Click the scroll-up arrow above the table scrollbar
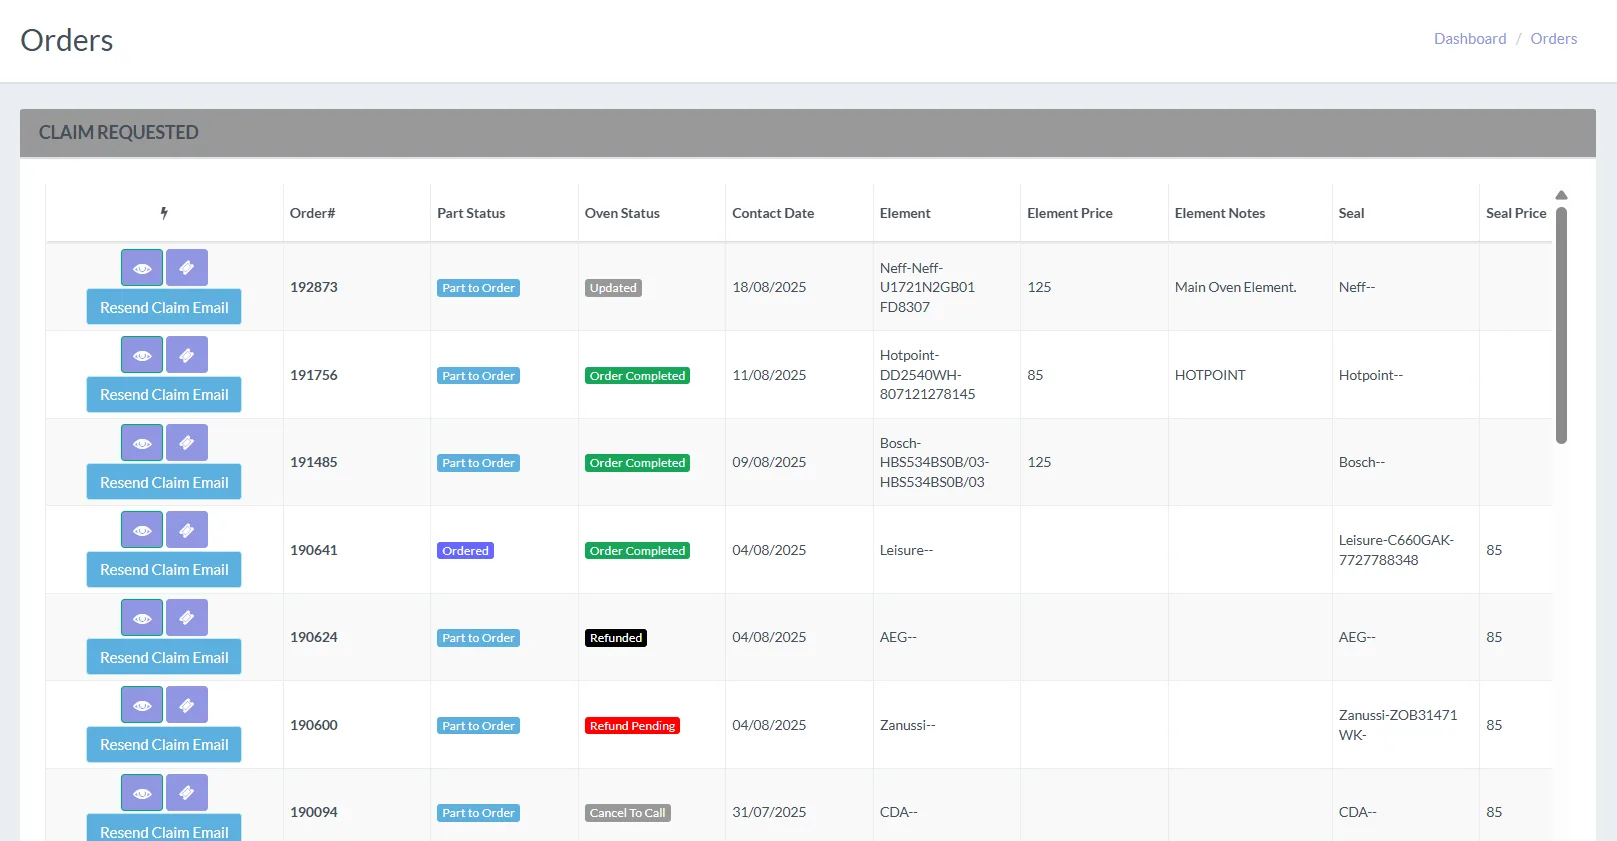Screen dimensions: 1617x841 pos(1561,195)
